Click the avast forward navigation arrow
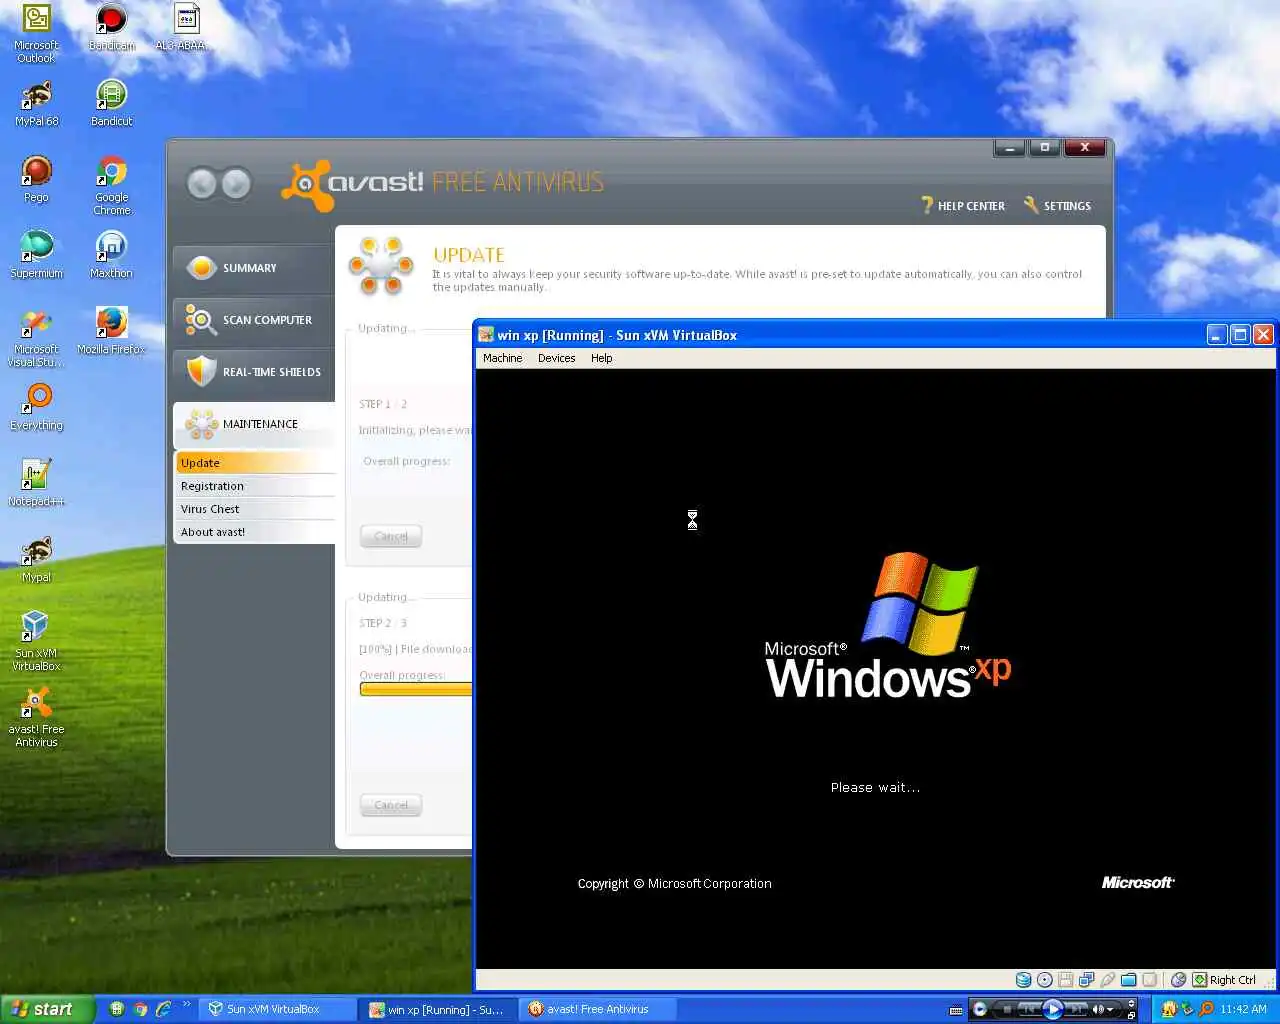Viewport: 1280px width, 1024px height. tap(236, 184)
